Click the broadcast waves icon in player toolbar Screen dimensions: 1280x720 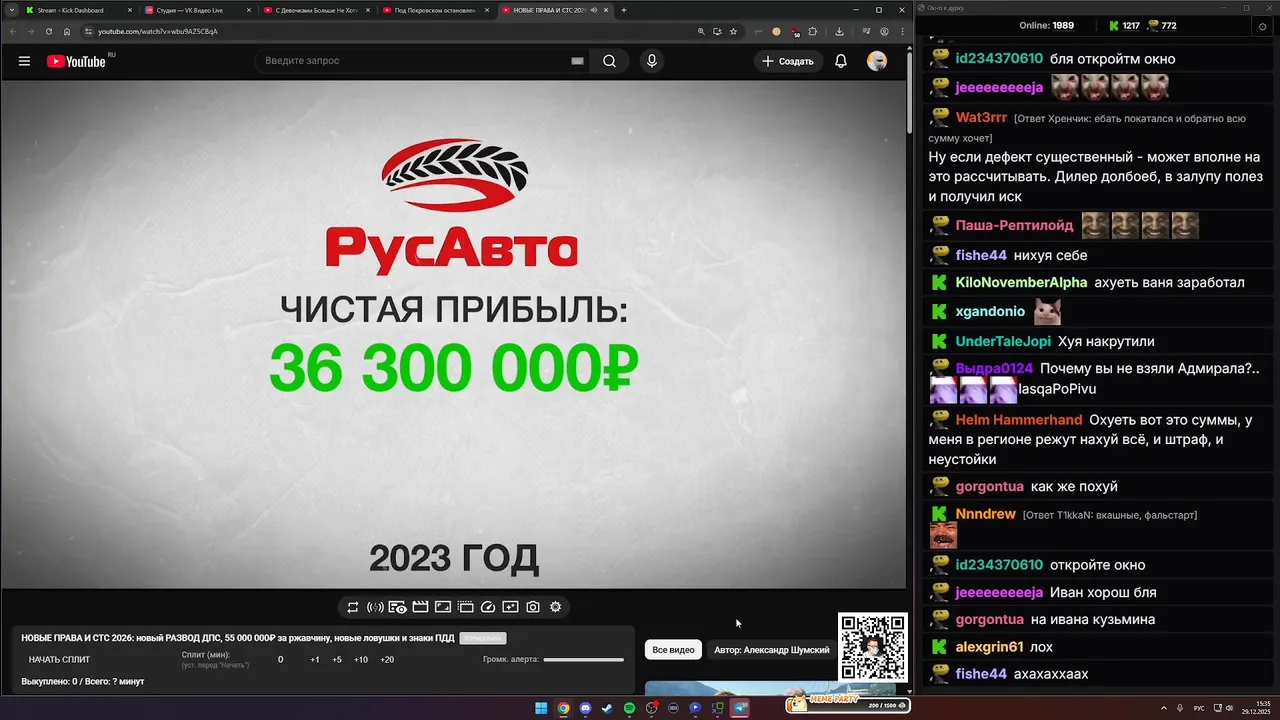point(375,607)
